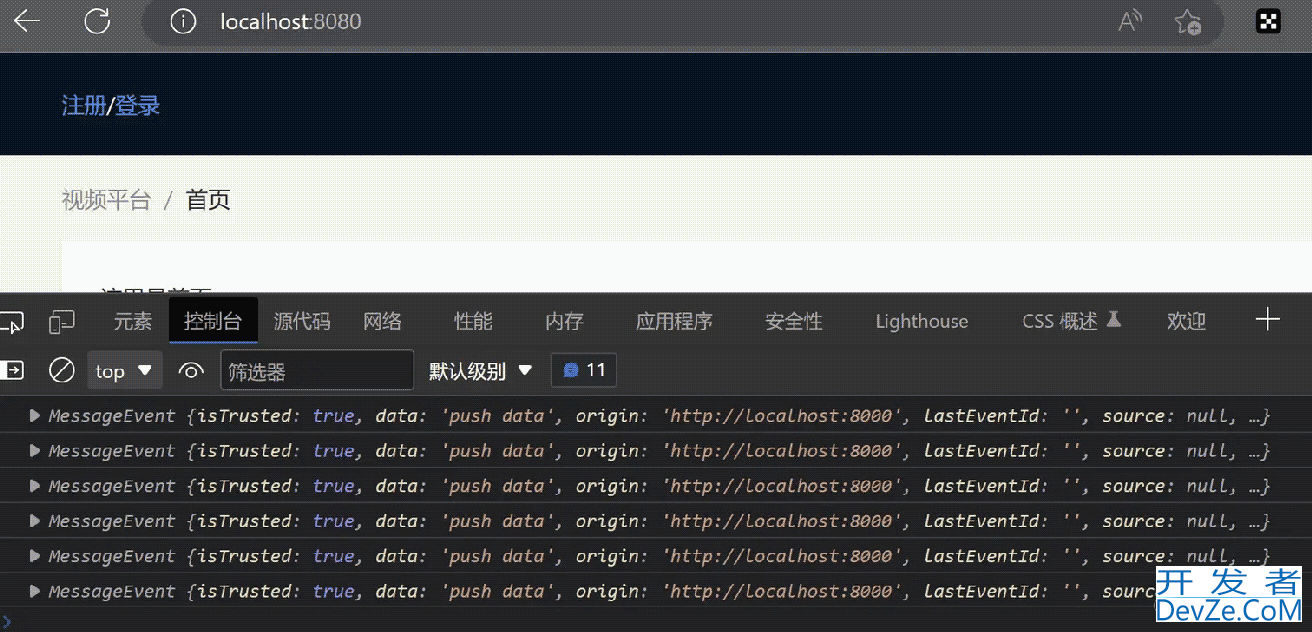This screenshot has width=1312, height=632.
Task: Expand the fifth MessageEvent log entry
Action: click(35, 556)
